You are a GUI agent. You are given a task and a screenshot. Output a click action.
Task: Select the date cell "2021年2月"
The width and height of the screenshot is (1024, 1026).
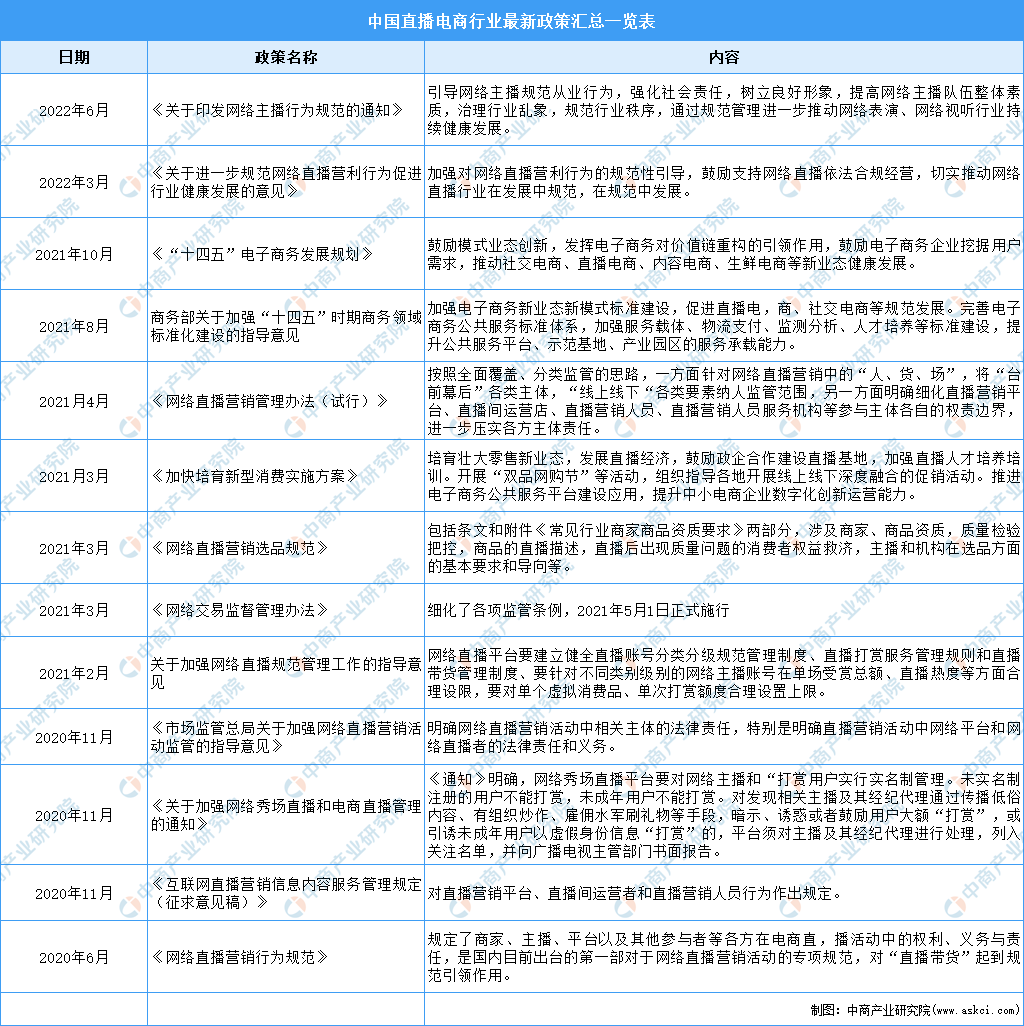74,673
